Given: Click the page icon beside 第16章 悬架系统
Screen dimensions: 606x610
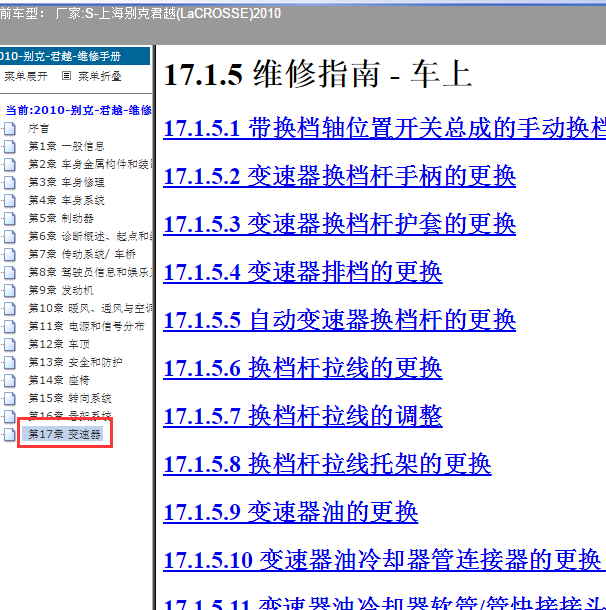Looking at the screenshot, I should [x=10, y=416].
